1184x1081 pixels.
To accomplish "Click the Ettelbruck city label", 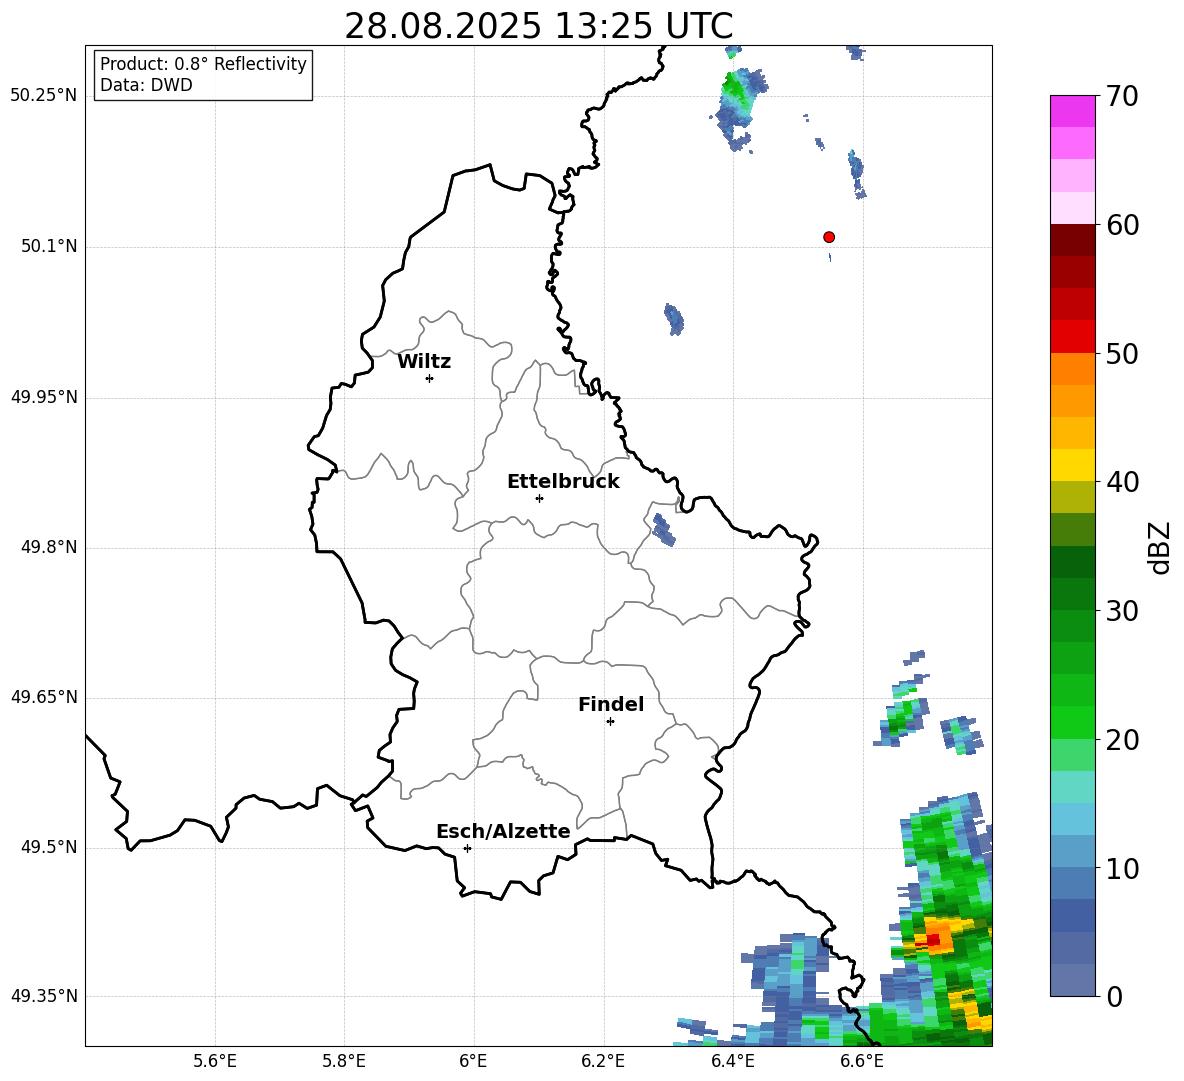I will coord(563,482).
